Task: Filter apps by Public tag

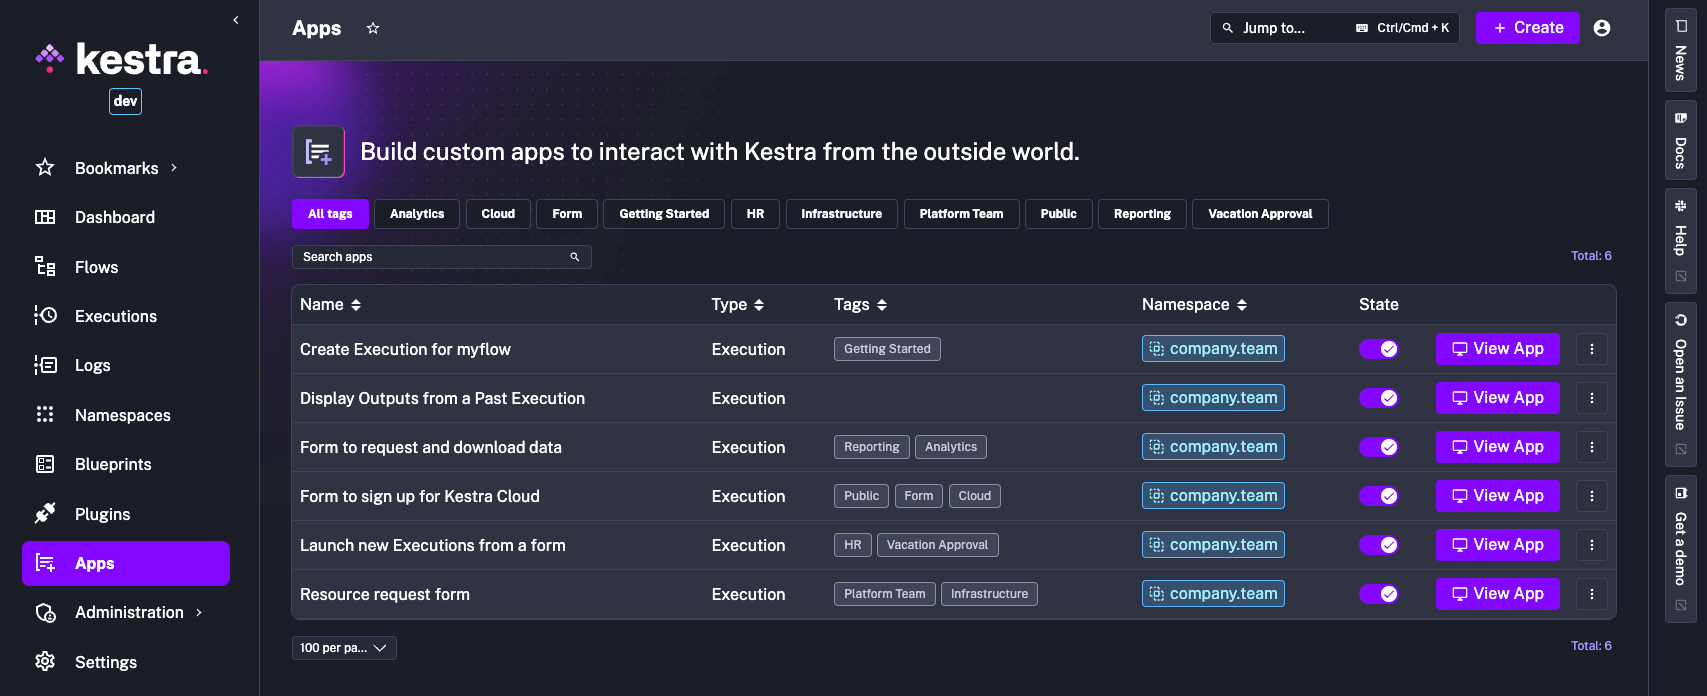Action: click(1058, 214)
